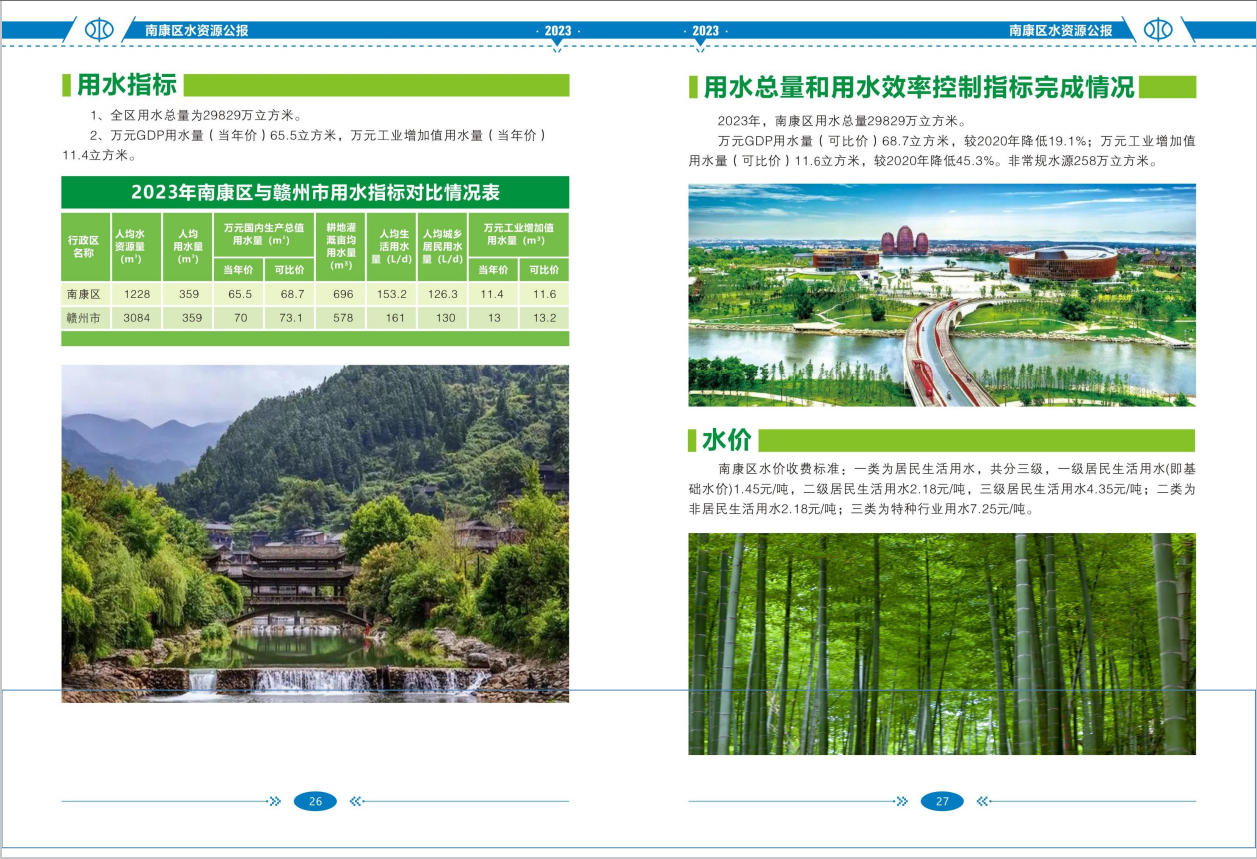The height and width of the screenshot is (859, 1257).
Task: Select the covered bridge waterfall photo
Action: click(315, 533)
